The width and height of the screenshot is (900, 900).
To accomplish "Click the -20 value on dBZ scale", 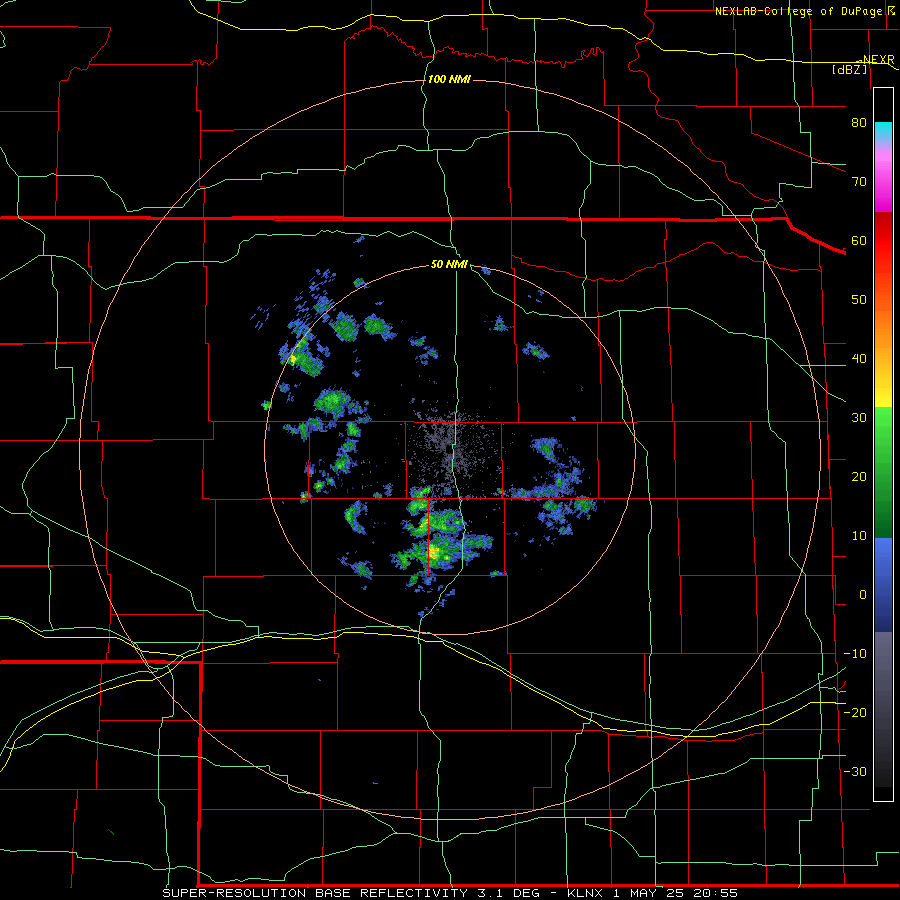I will [x=855, y=712].
